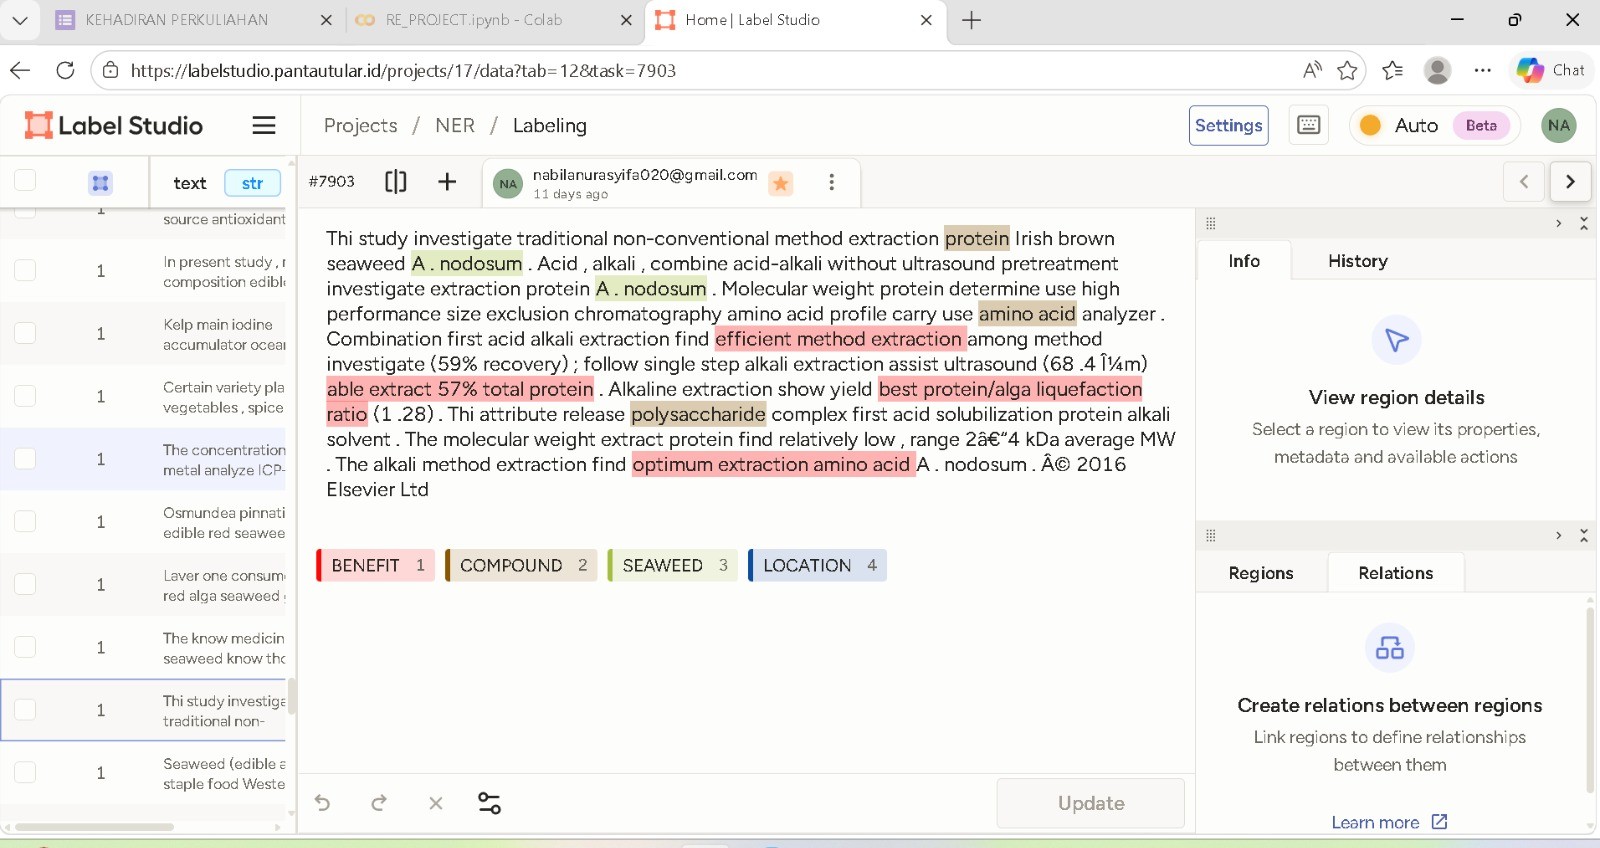Open NER breadcrumb link
Viewport: 1600px width, 848px height.
[x=455, y=125]
